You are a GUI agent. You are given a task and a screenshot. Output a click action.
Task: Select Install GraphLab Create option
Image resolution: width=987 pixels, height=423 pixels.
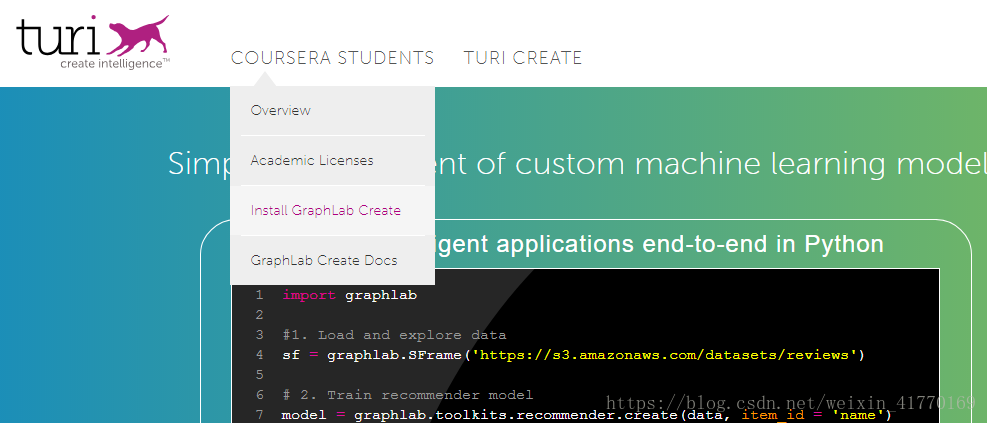tap(332, 210)
